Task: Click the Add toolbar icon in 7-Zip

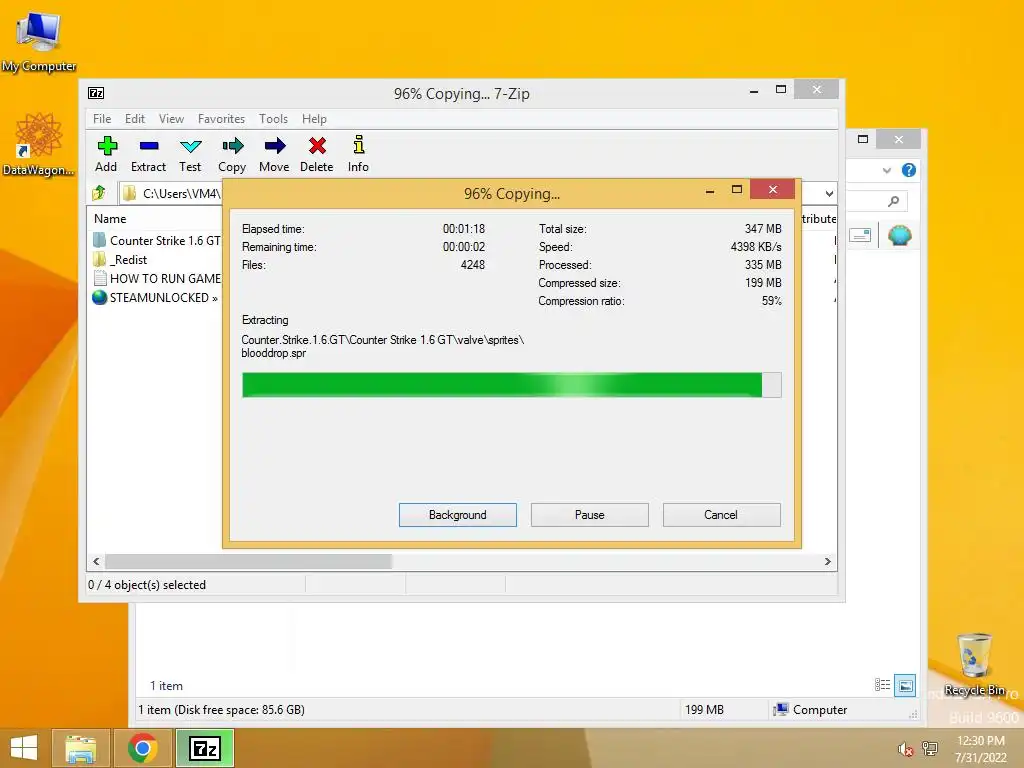Action: pos(106,154)
